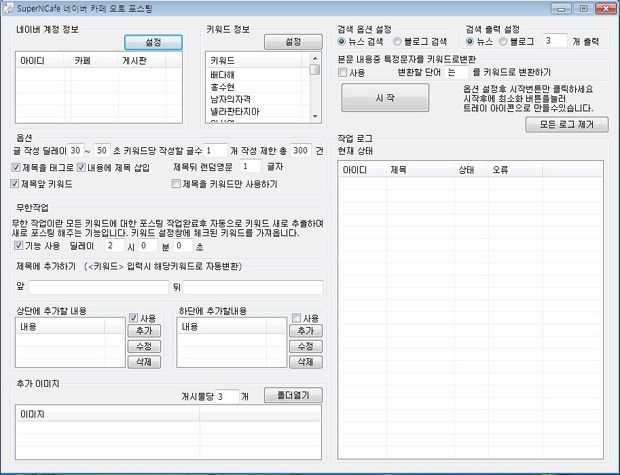
Task: Click 게시판 column header
Action: click(x=142, y=61)
